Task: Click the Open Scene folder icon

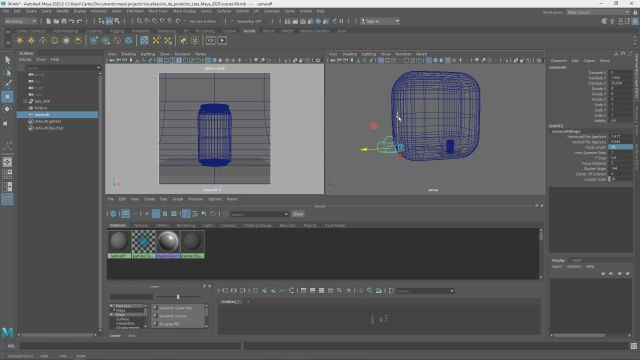Action: (56, 21)
